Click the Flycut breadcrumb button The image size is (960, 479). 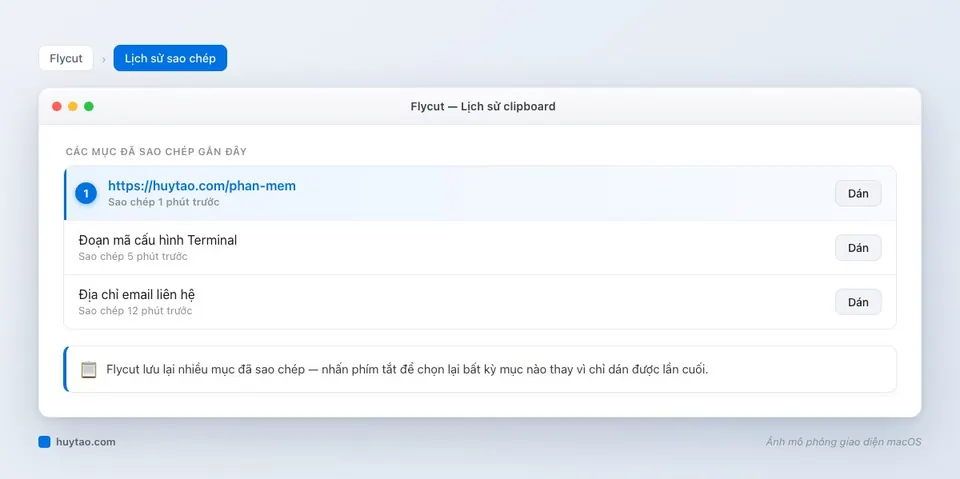click(x=66, y=58)
